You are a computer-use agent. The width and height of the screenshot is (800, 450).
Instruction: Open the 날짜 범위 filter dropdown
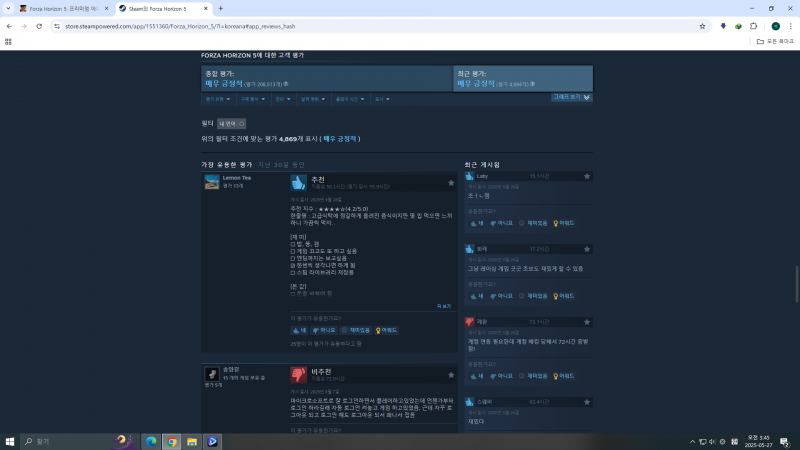[x=313, y=99]
